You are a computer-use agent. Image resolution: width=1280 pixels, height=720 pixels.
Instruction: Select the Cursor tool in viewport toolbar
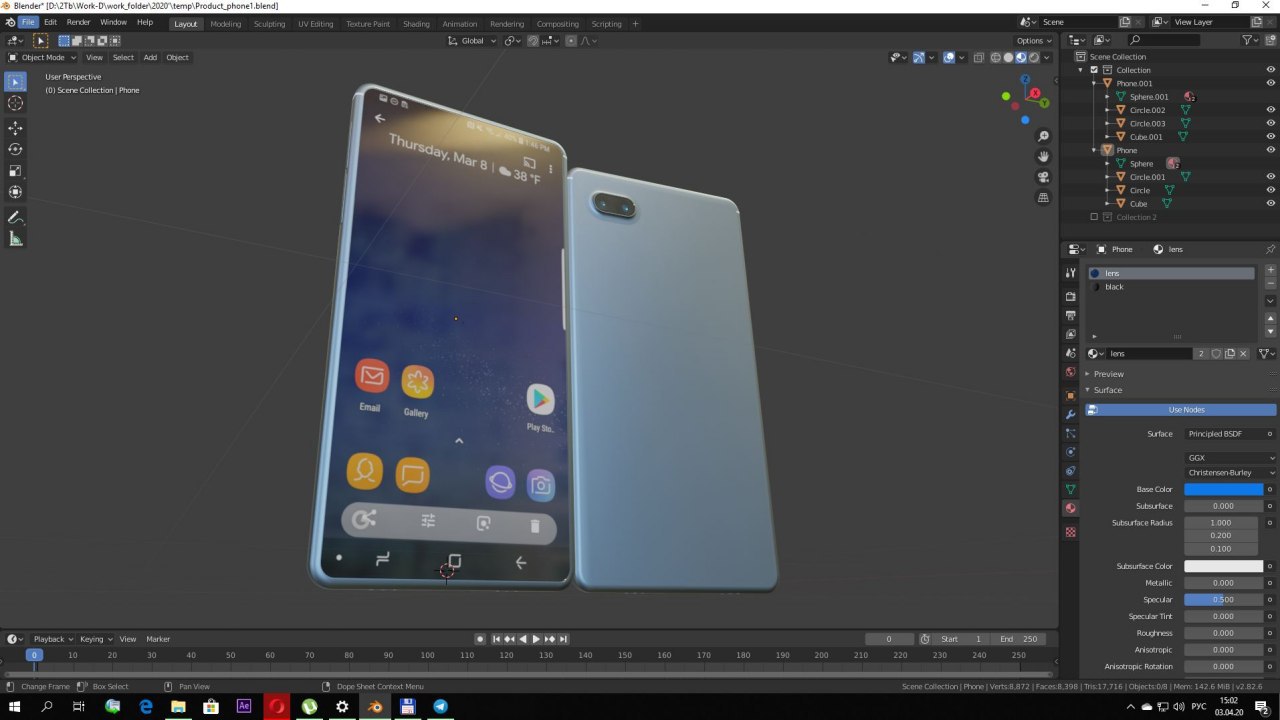pos(16,103)
